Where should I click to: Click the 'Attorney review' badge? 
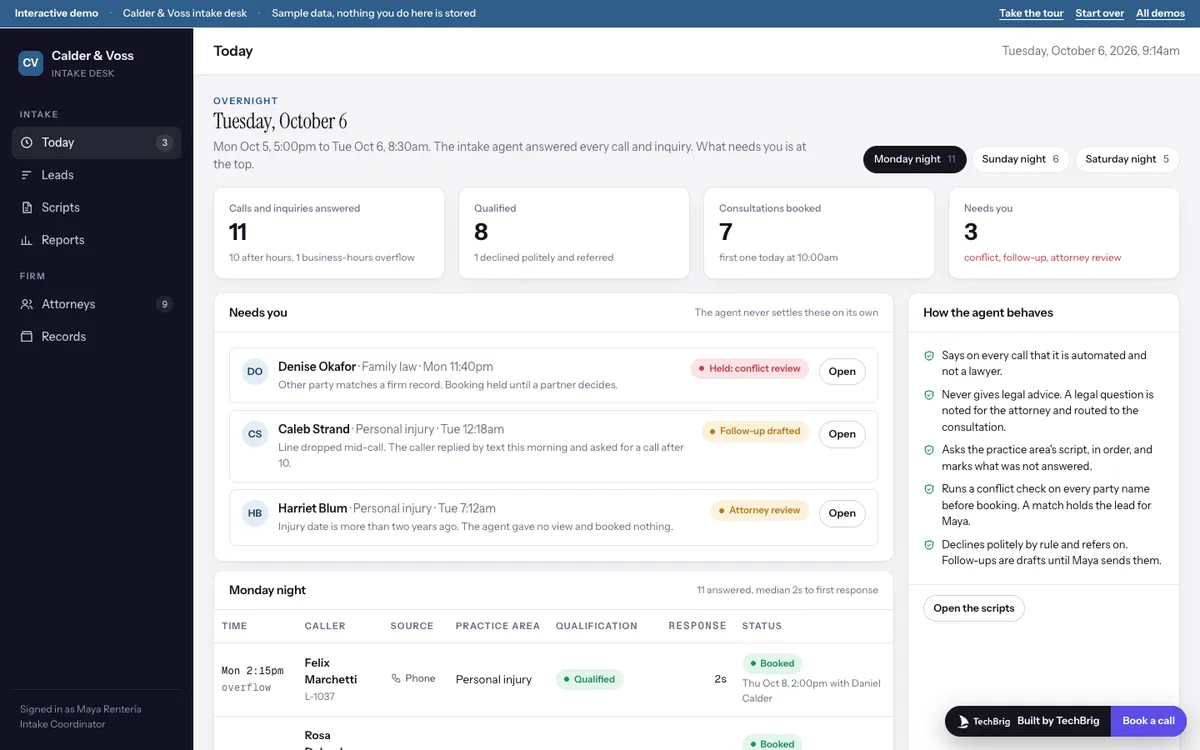pyautogui.click(x=760, y=510)
